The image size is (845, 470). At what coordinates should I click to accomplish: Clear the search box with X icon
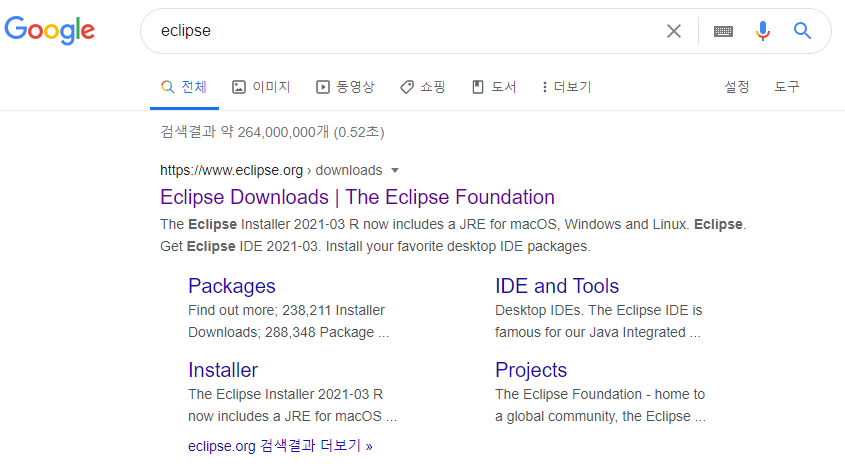click(x=674, y=31)
